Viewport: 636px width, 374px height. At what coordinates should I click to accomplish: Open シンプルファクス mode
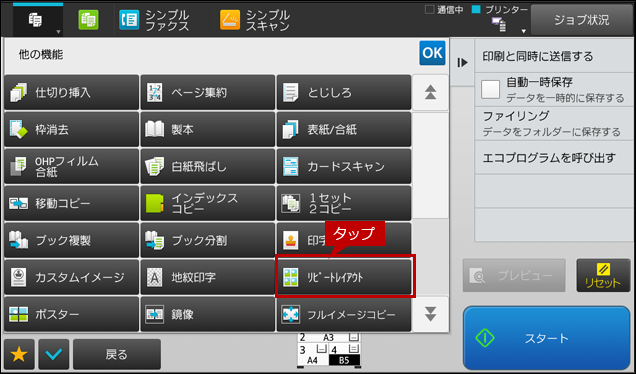coord(155,20)
